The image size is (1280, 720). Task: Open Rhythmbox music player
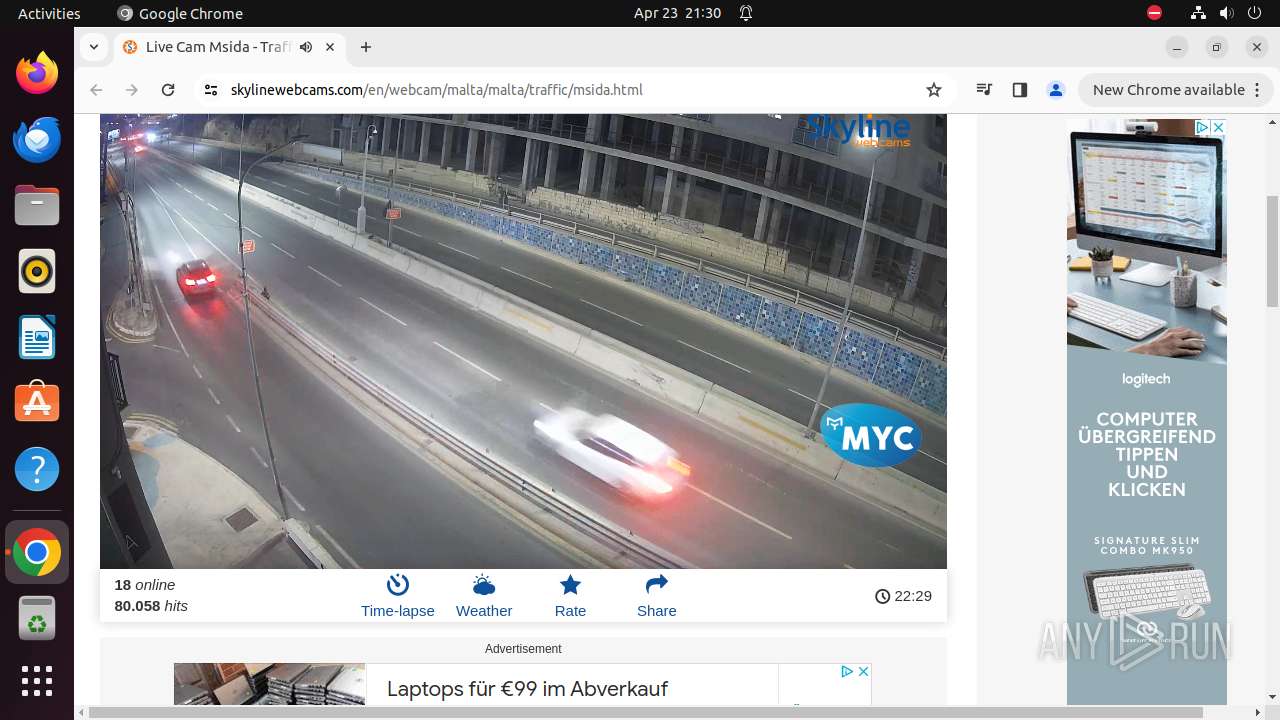(37, 272)
